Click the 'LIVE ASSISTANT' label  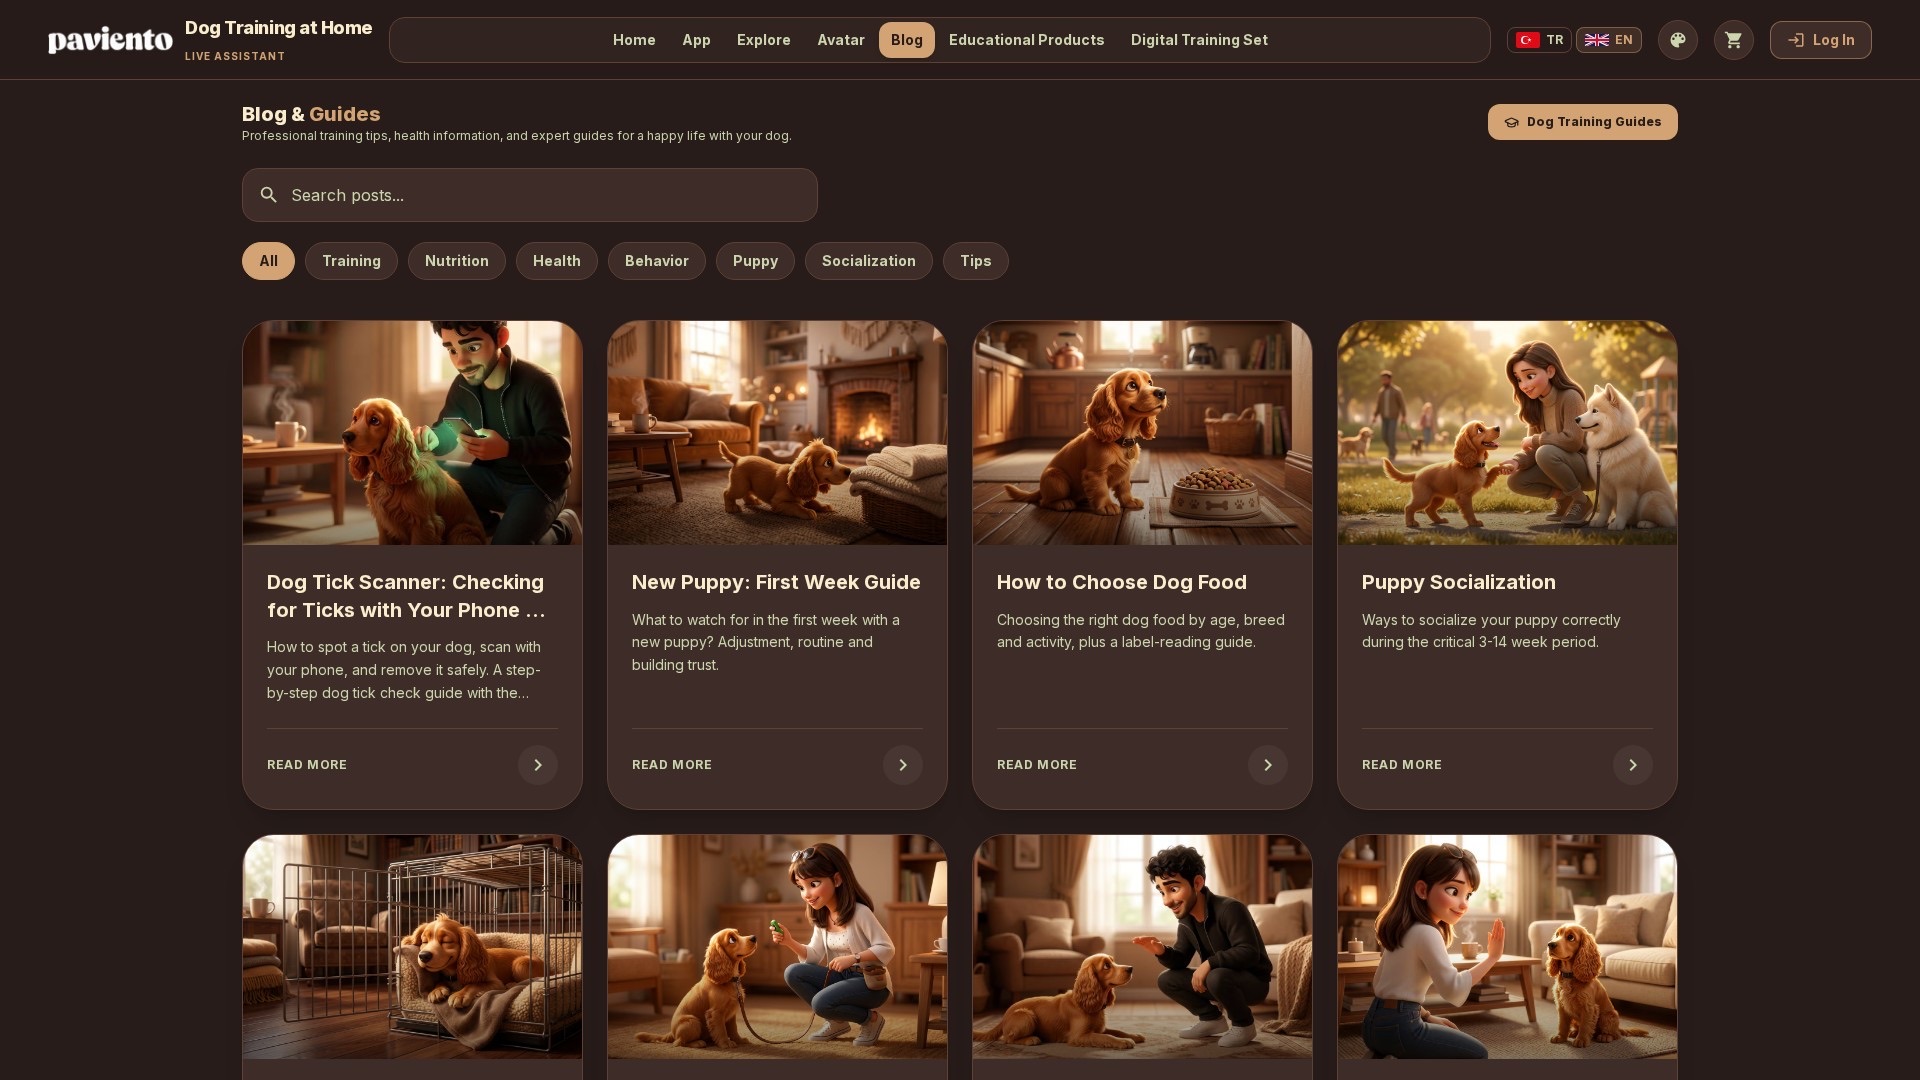(x=235, y=56)
